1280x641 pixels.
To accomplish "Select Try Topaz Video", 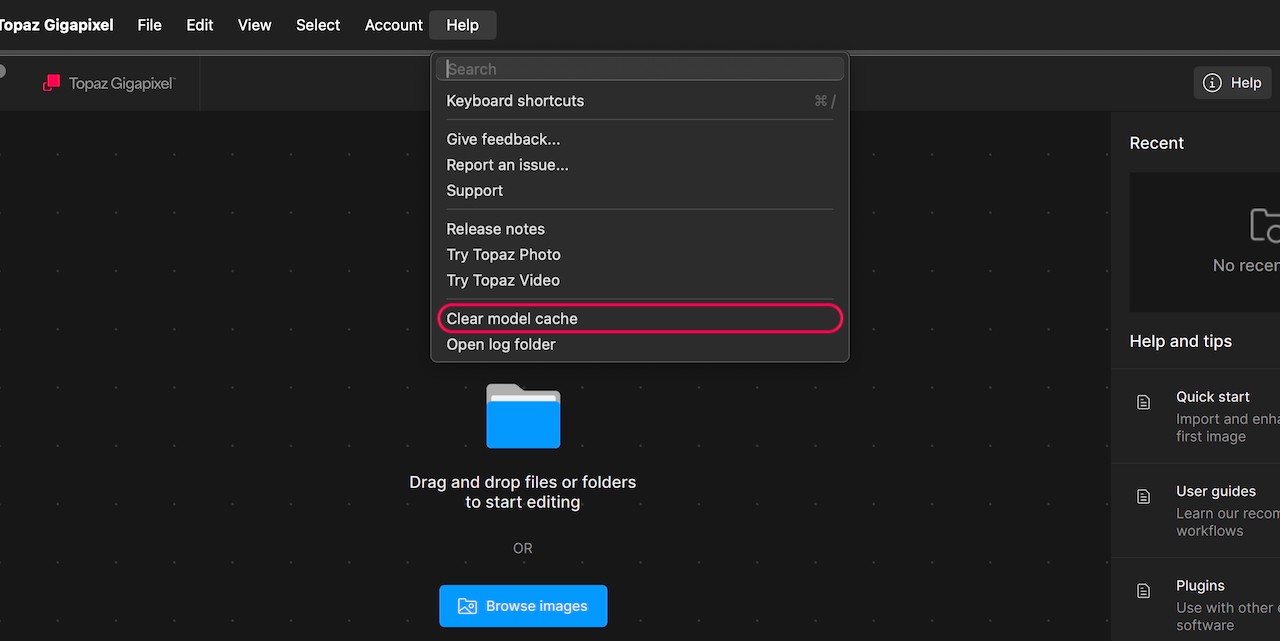I will coord(640,281).
